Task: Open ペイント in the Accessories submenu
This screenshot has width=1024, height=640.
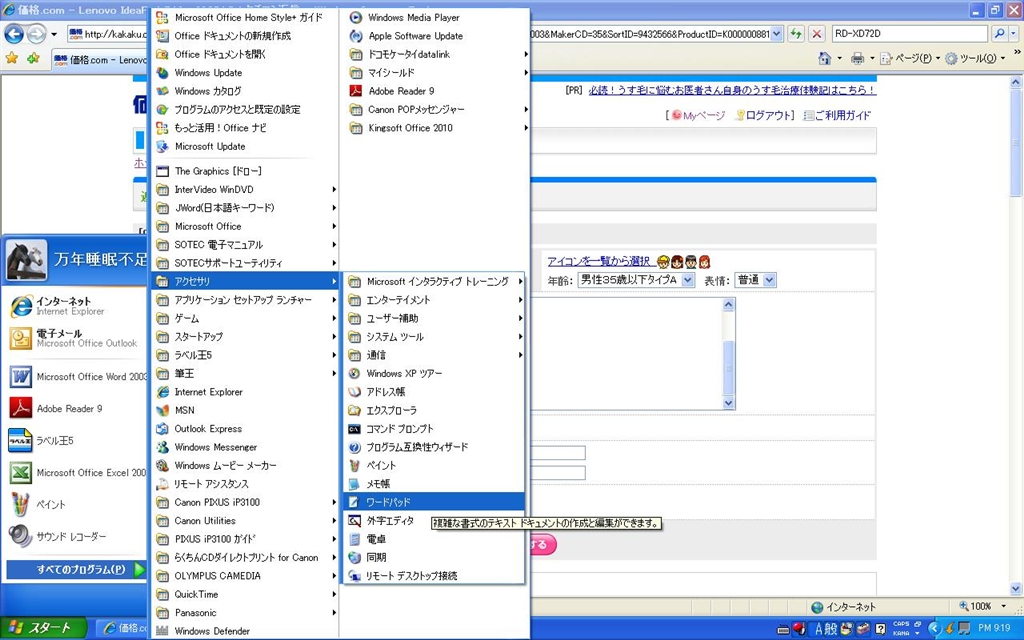Action: point(434,465)
